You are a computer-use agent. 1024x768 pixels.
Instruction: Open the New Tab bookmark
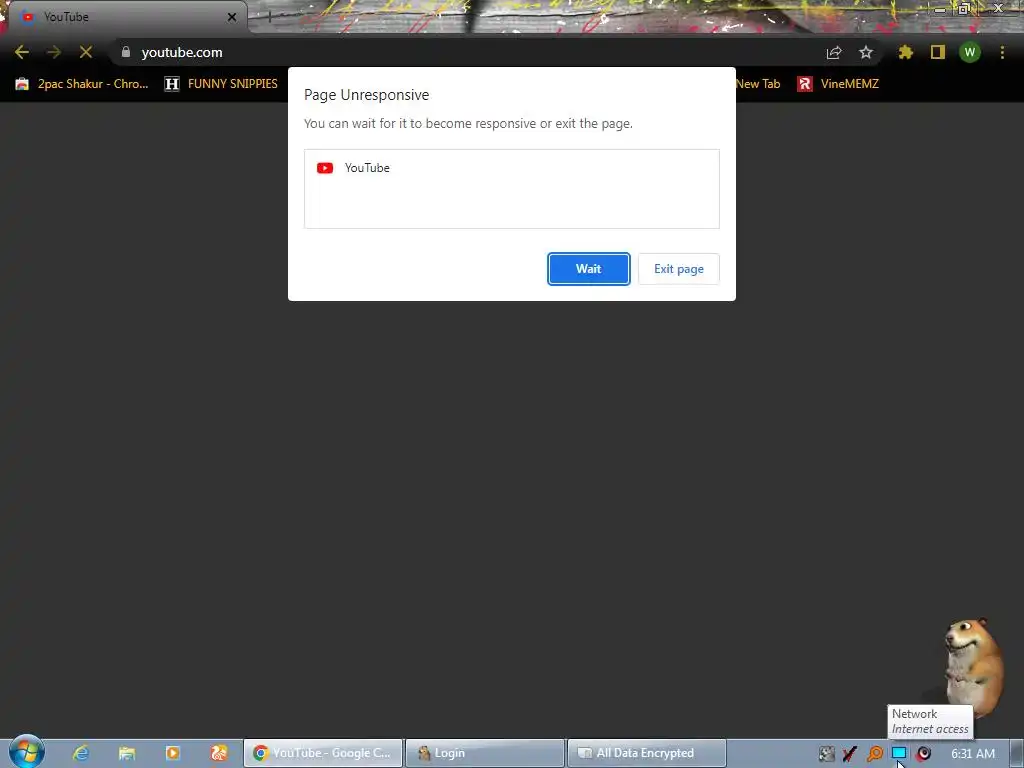click(x=758, y=84)
